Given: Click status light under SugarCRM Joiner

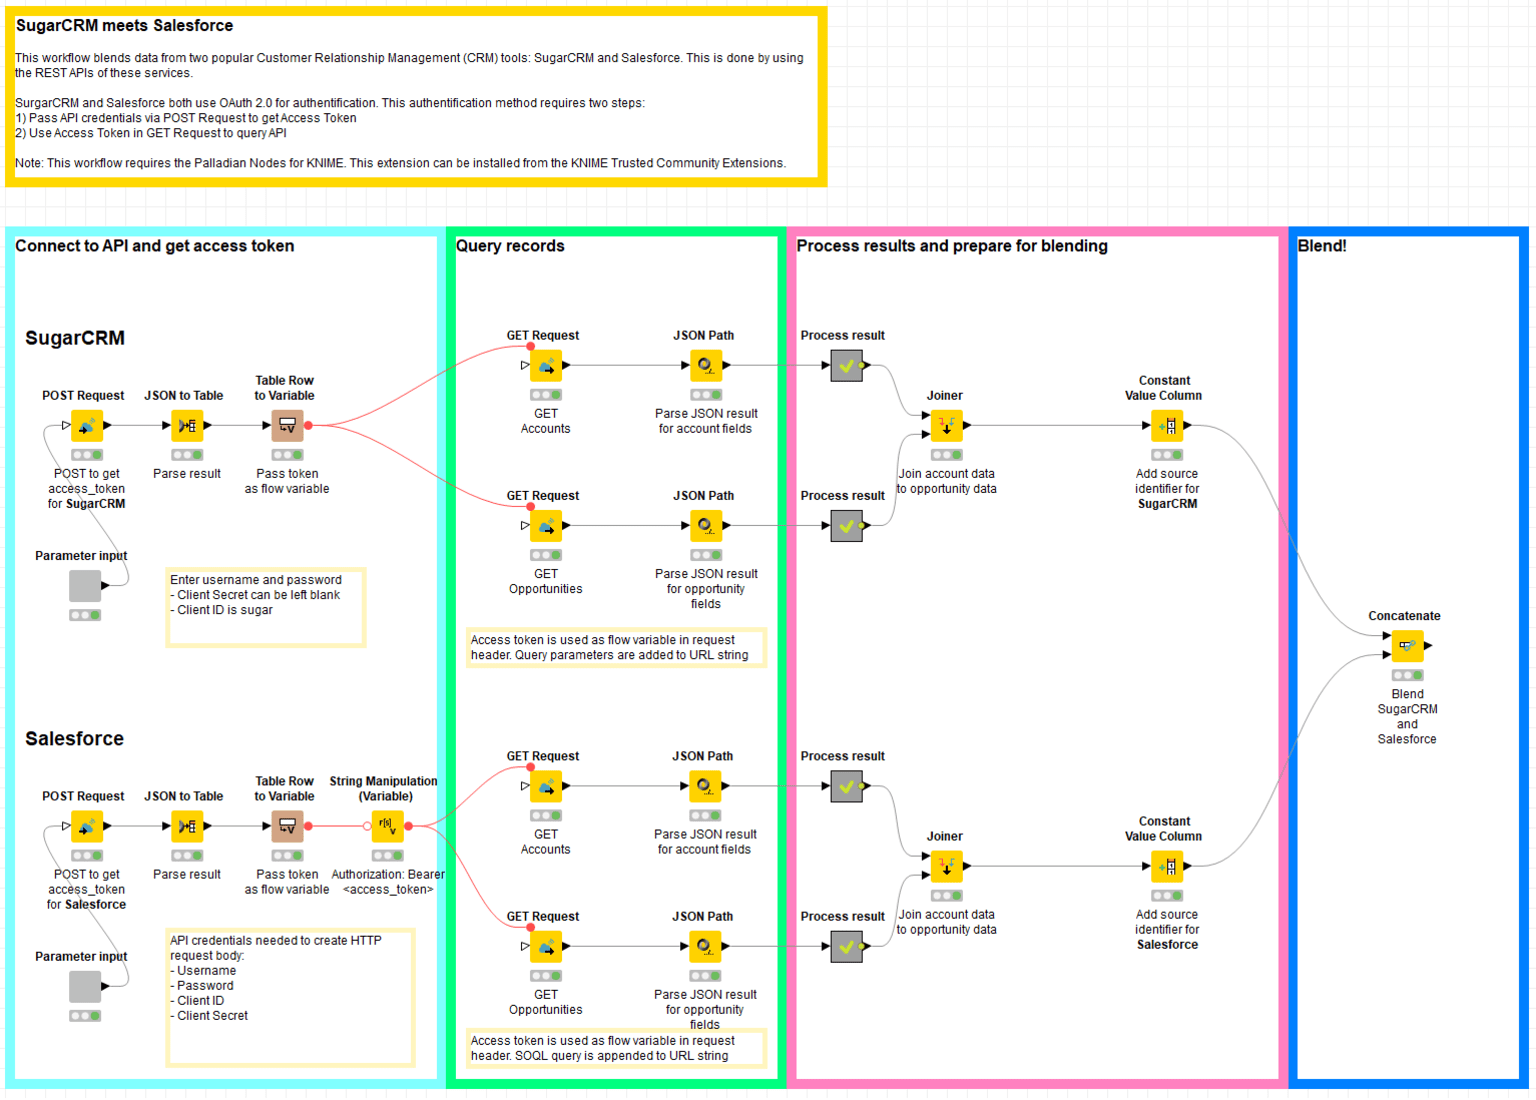Looking at the screenshot, I should pos(946,456).
